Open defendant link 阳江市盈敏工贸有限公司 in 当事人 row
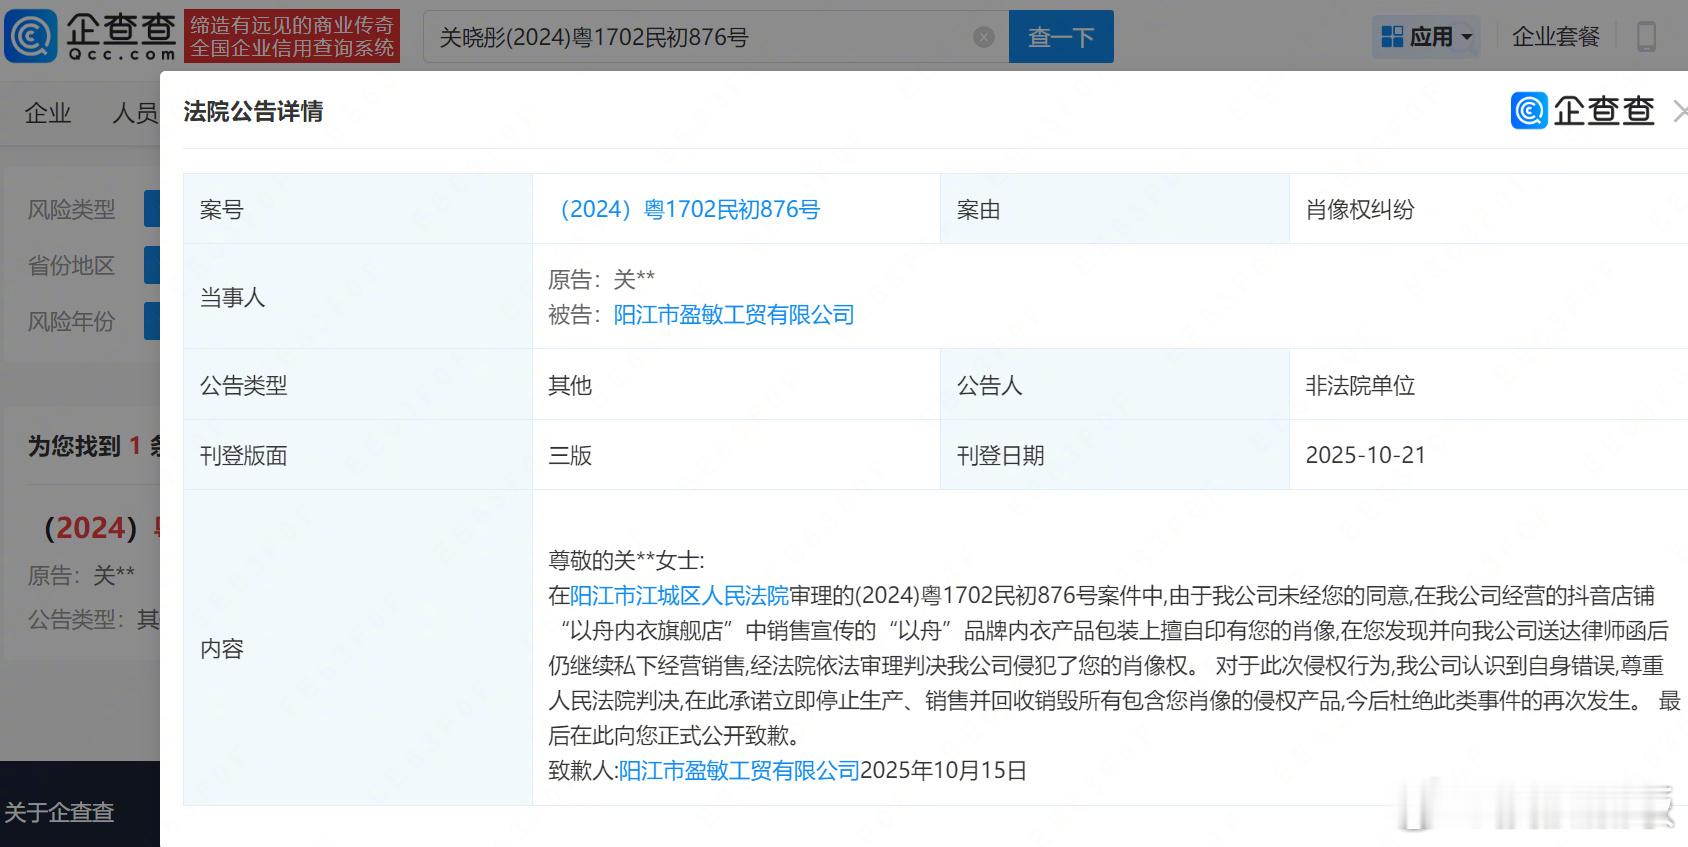The height and width of the screenshot is (847, 1688). tap(734, 315)
